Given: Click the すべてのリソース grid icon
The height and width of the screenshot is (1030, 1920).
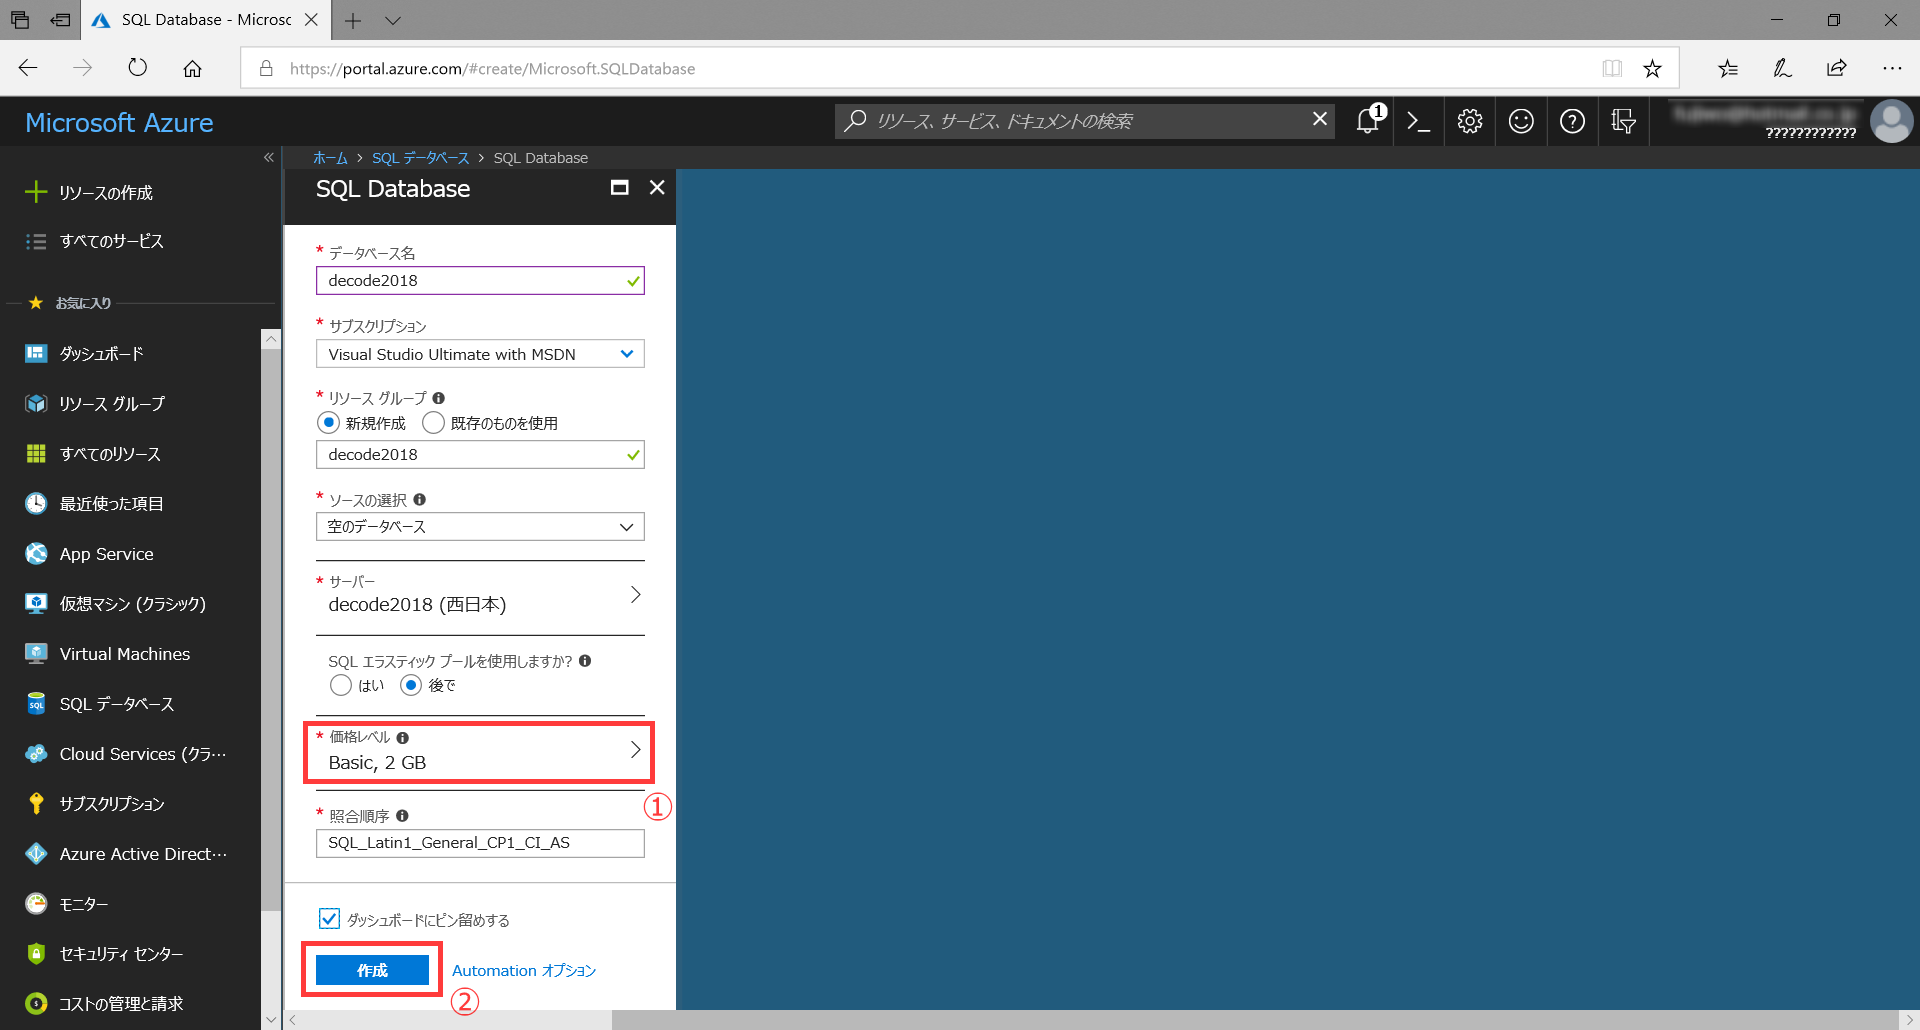Looking at the screenshot, I should 36,453.
